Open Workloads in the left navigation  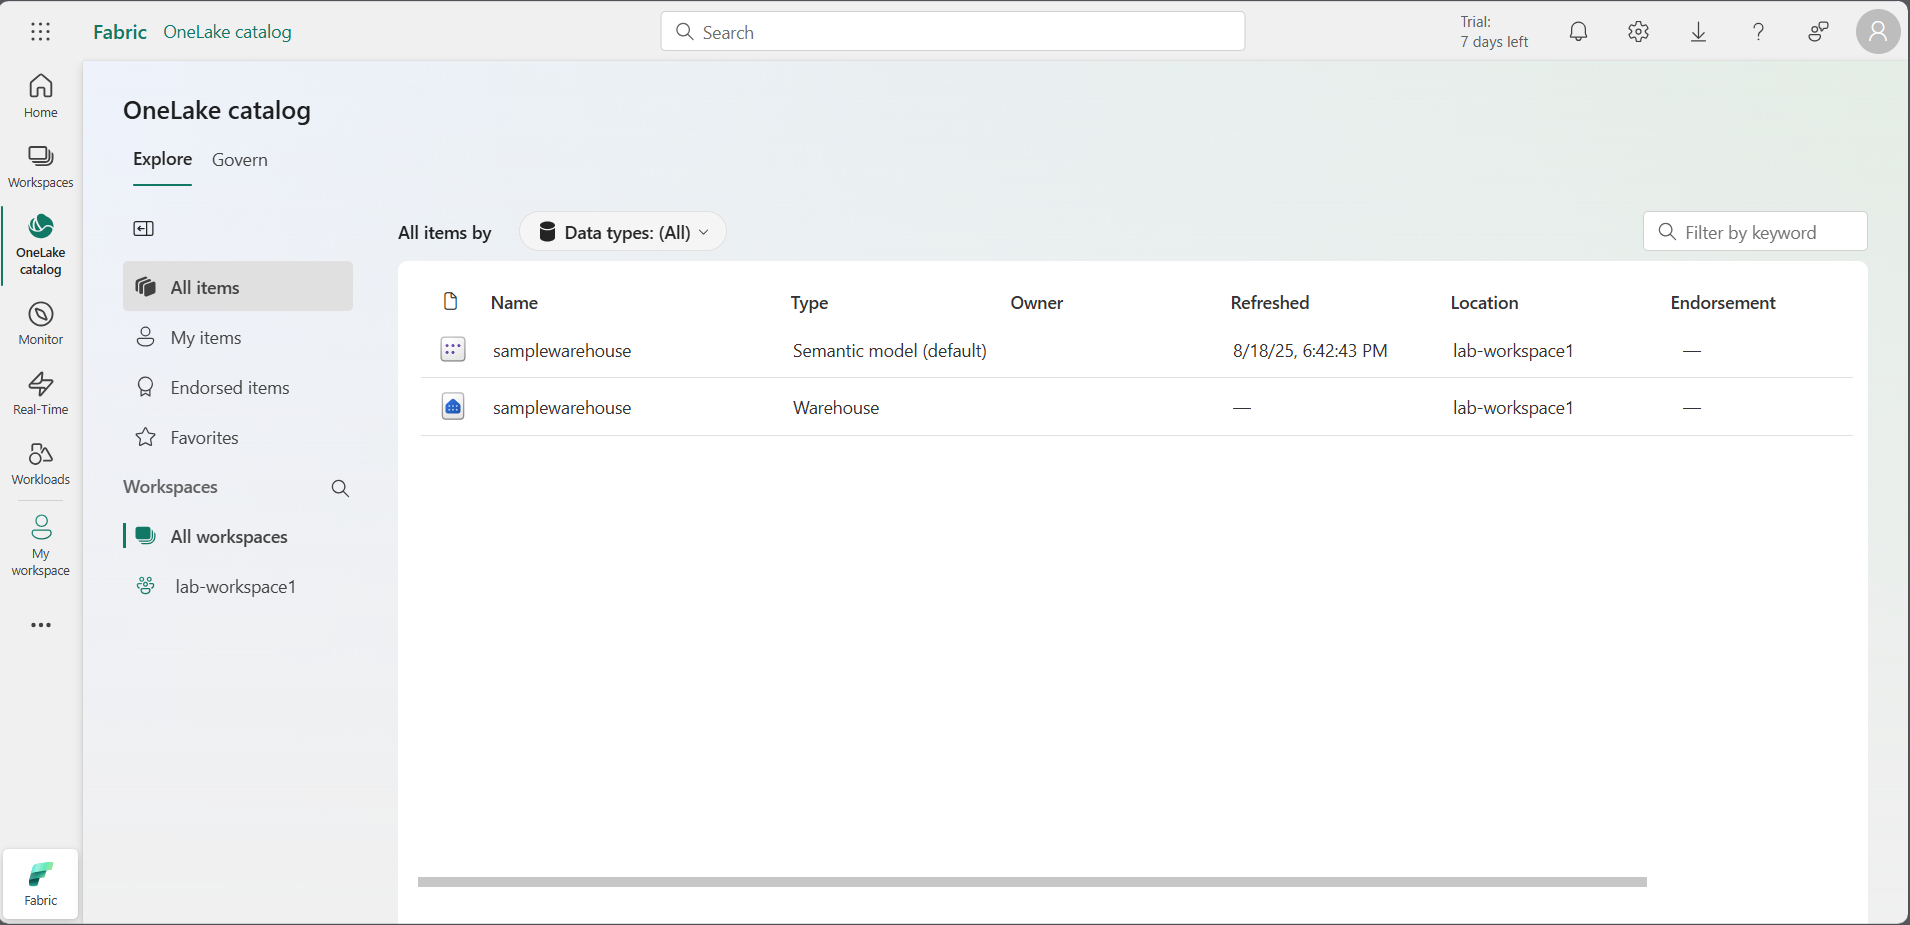(x=40, y=464)
